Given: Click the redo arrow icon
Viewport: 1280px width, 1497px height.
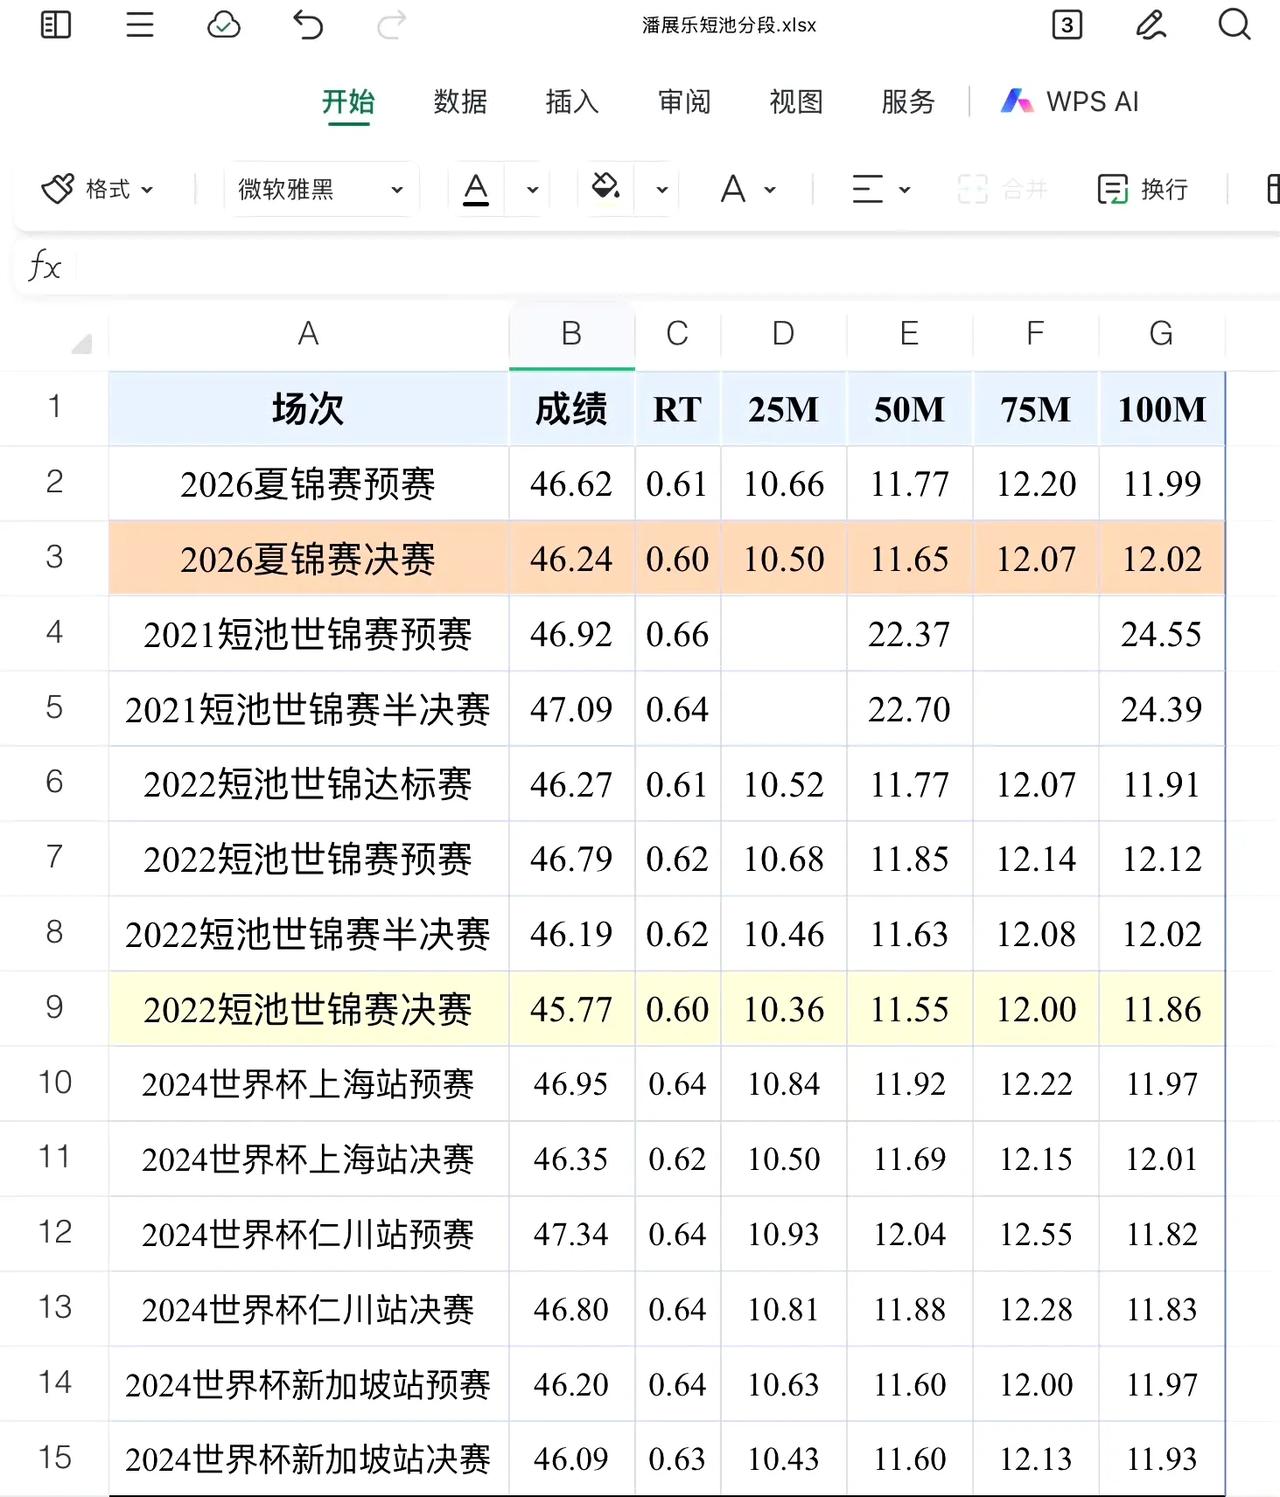Looking at the screenshot, I should (391, 25).
